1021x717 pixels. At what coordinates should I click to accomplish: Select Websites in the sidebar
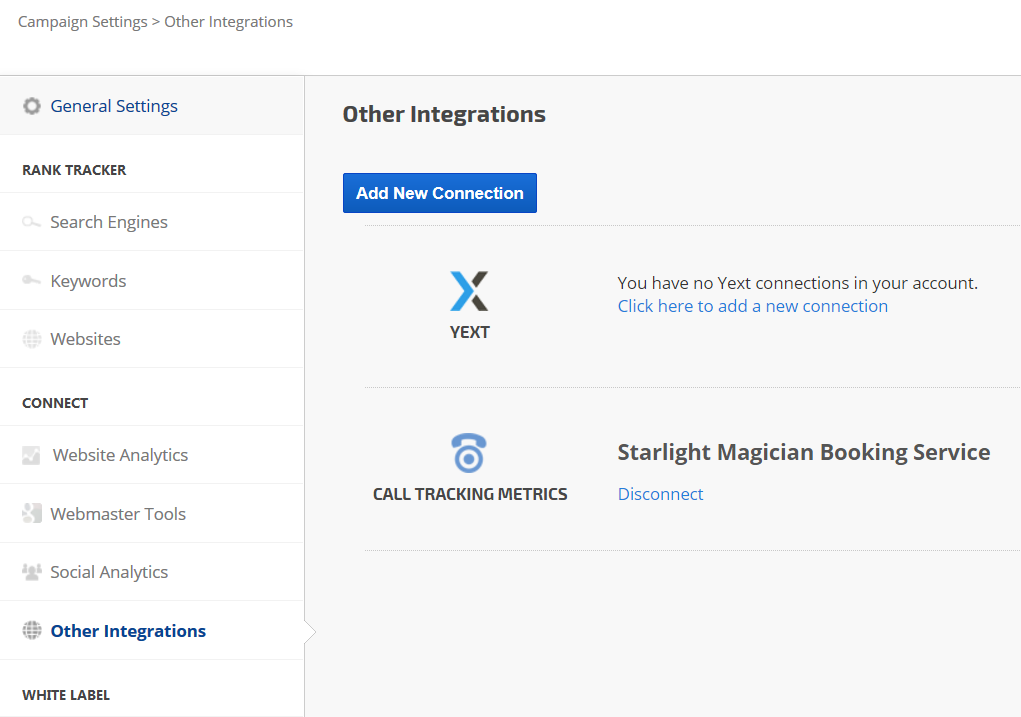[x=85, y=339]
